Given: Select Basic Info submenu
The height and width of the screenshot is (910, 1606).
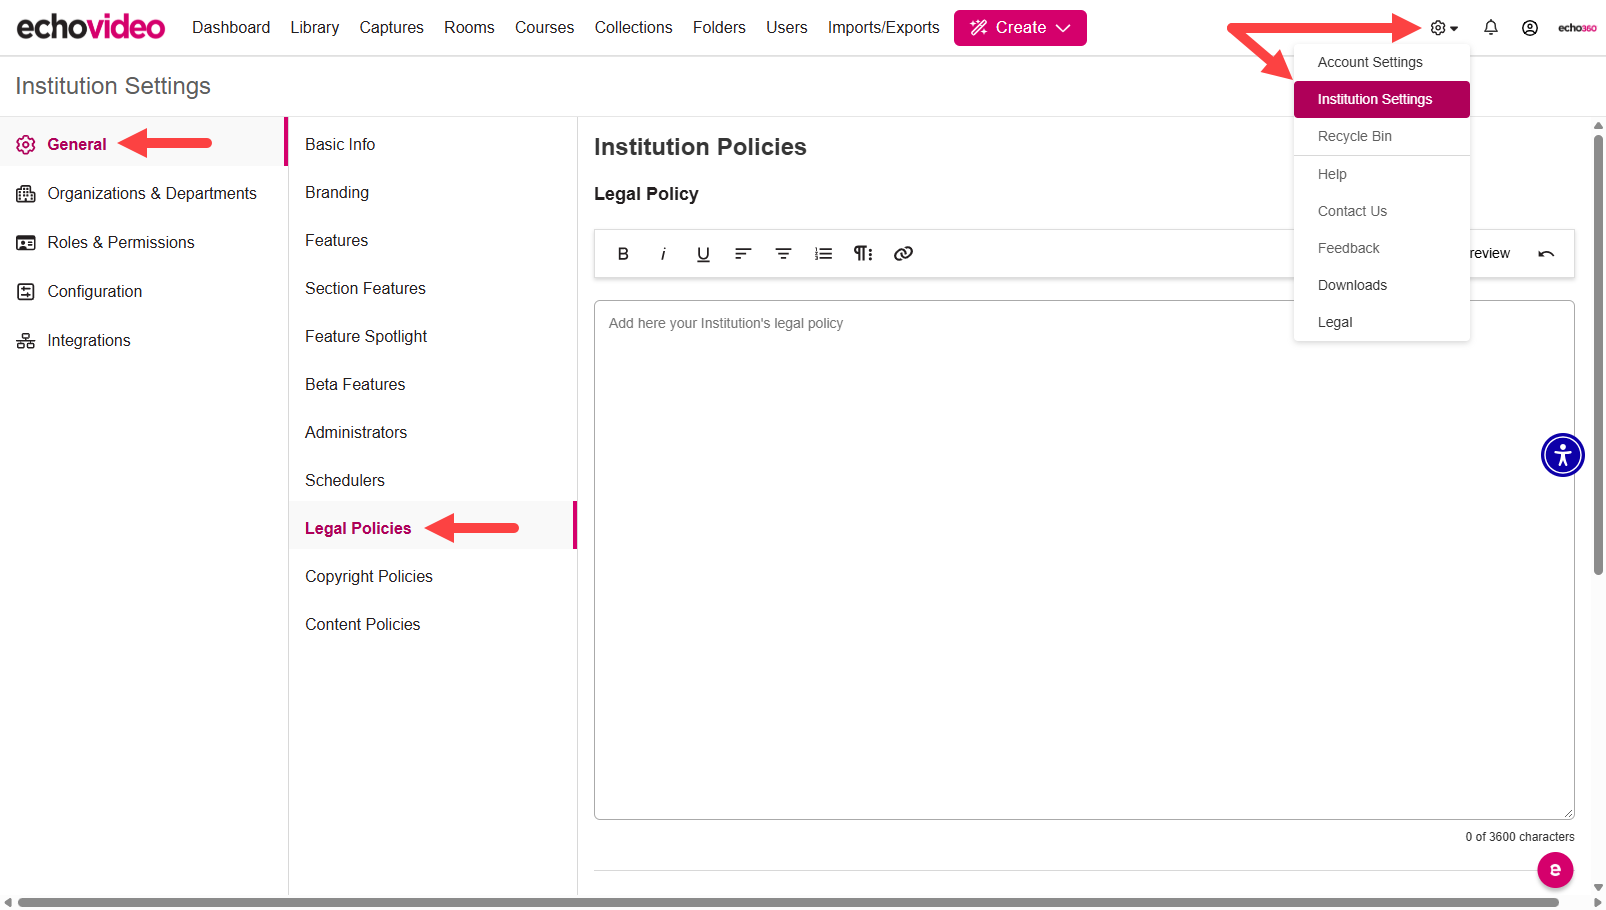Looking at the screenshot, I should click(432, 144).
